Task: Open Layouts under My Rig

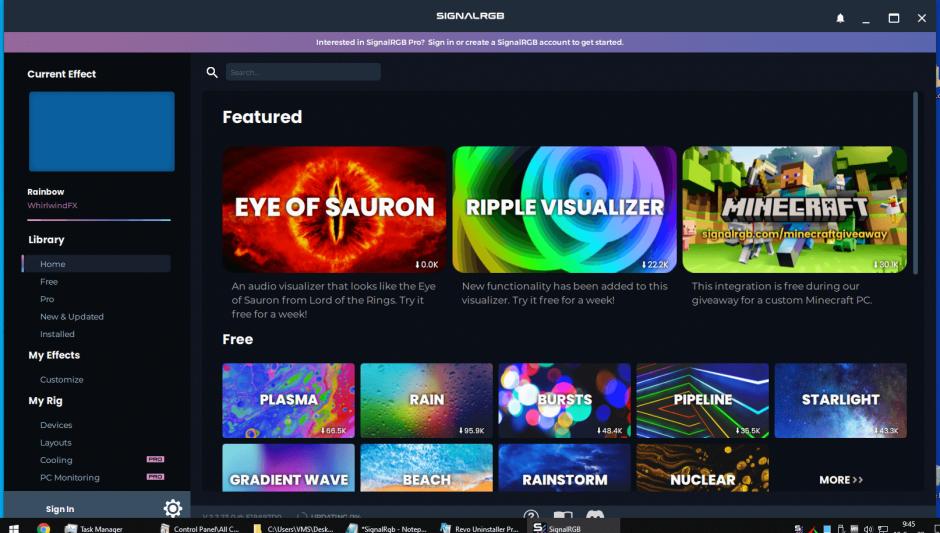Action: pyautogui.click(x=55, y=442)
